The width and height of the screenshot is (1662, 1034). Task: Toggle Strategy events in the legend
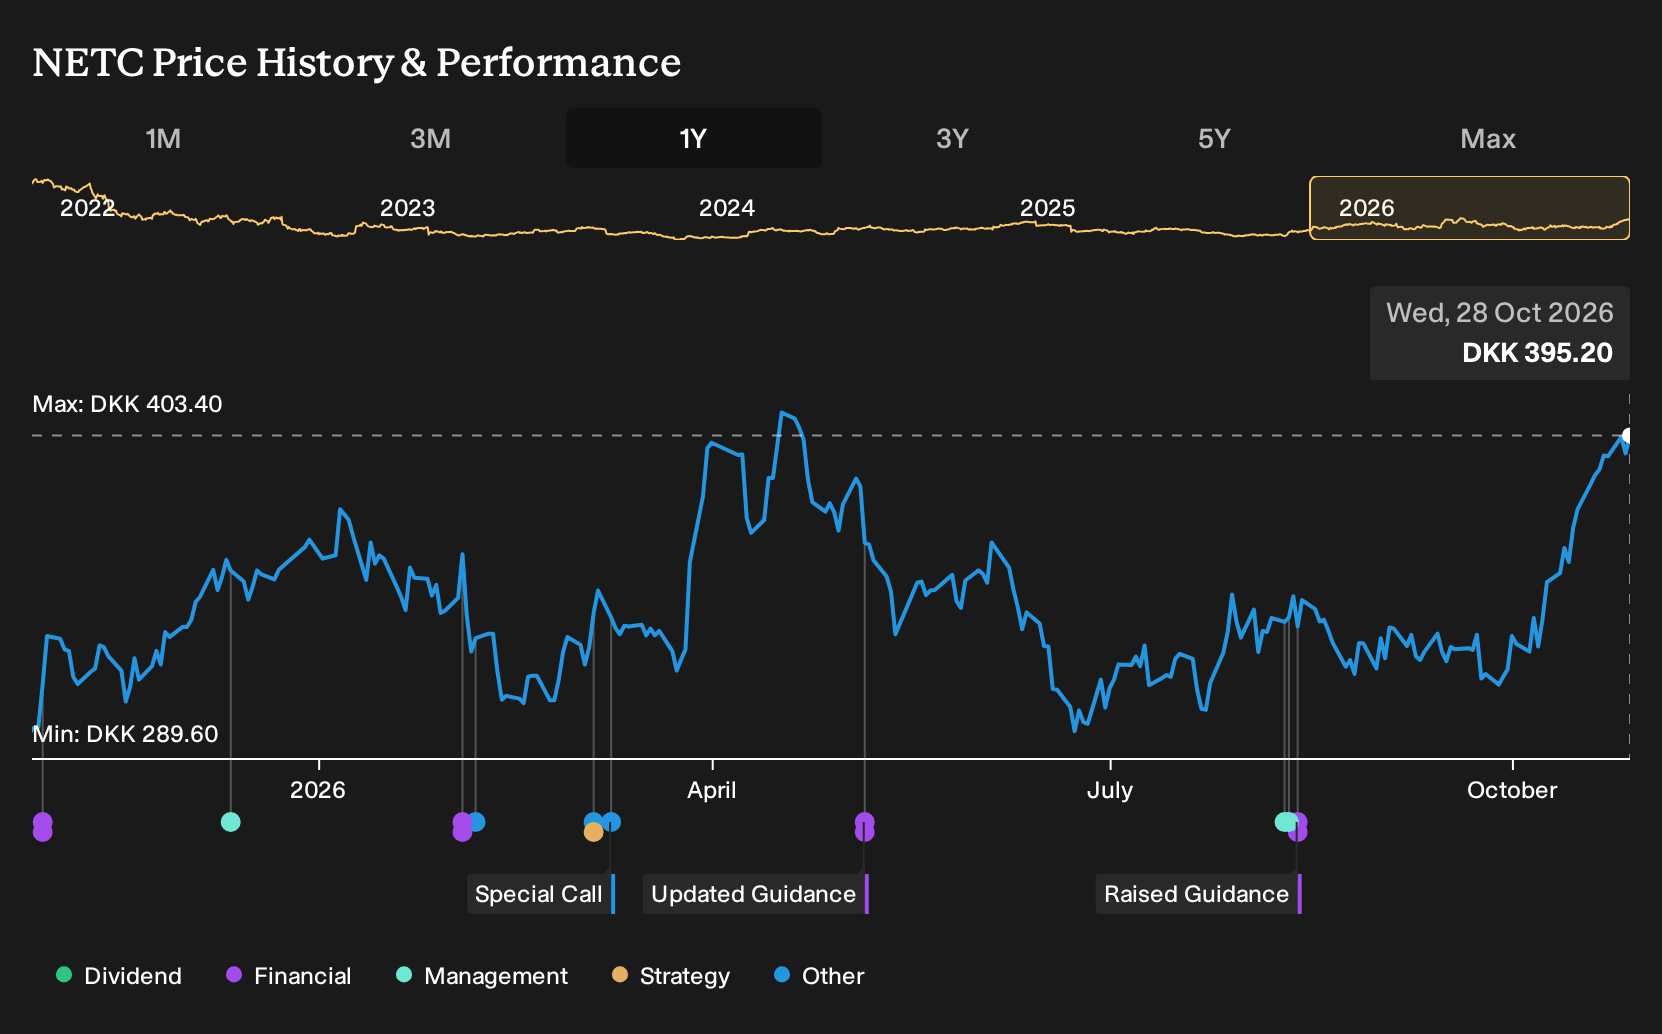[671, 976]
